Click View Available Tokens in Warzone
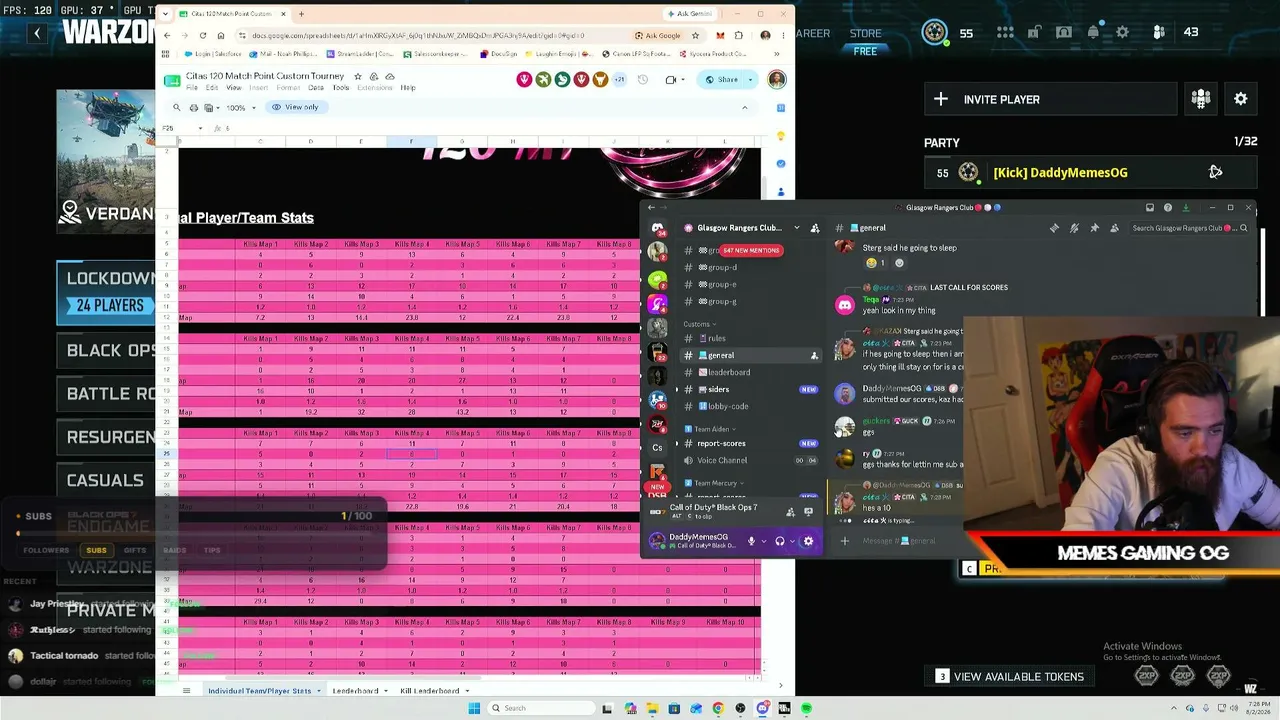Screen dimensions: 1280x720 (x=1009, y=677)
